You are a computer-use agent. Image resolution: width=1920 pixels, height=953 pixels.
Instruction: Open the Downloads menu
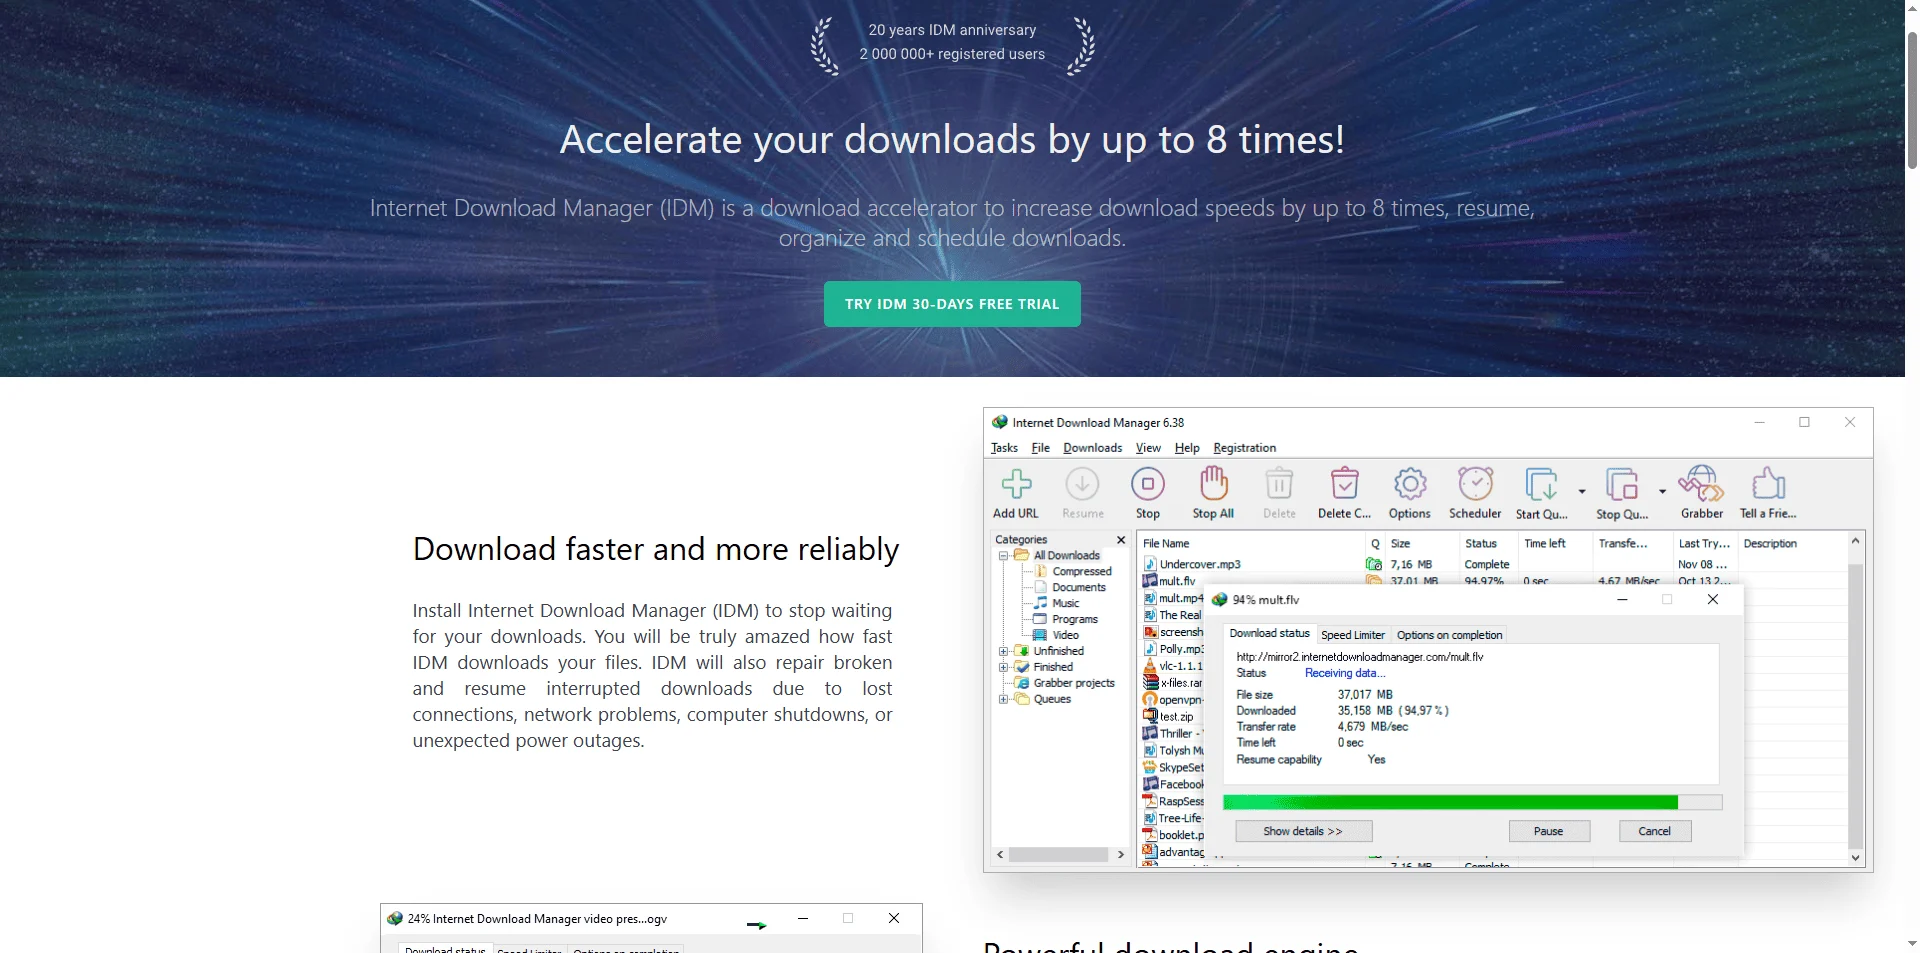pyautogui.click(x=1092, y=448)
